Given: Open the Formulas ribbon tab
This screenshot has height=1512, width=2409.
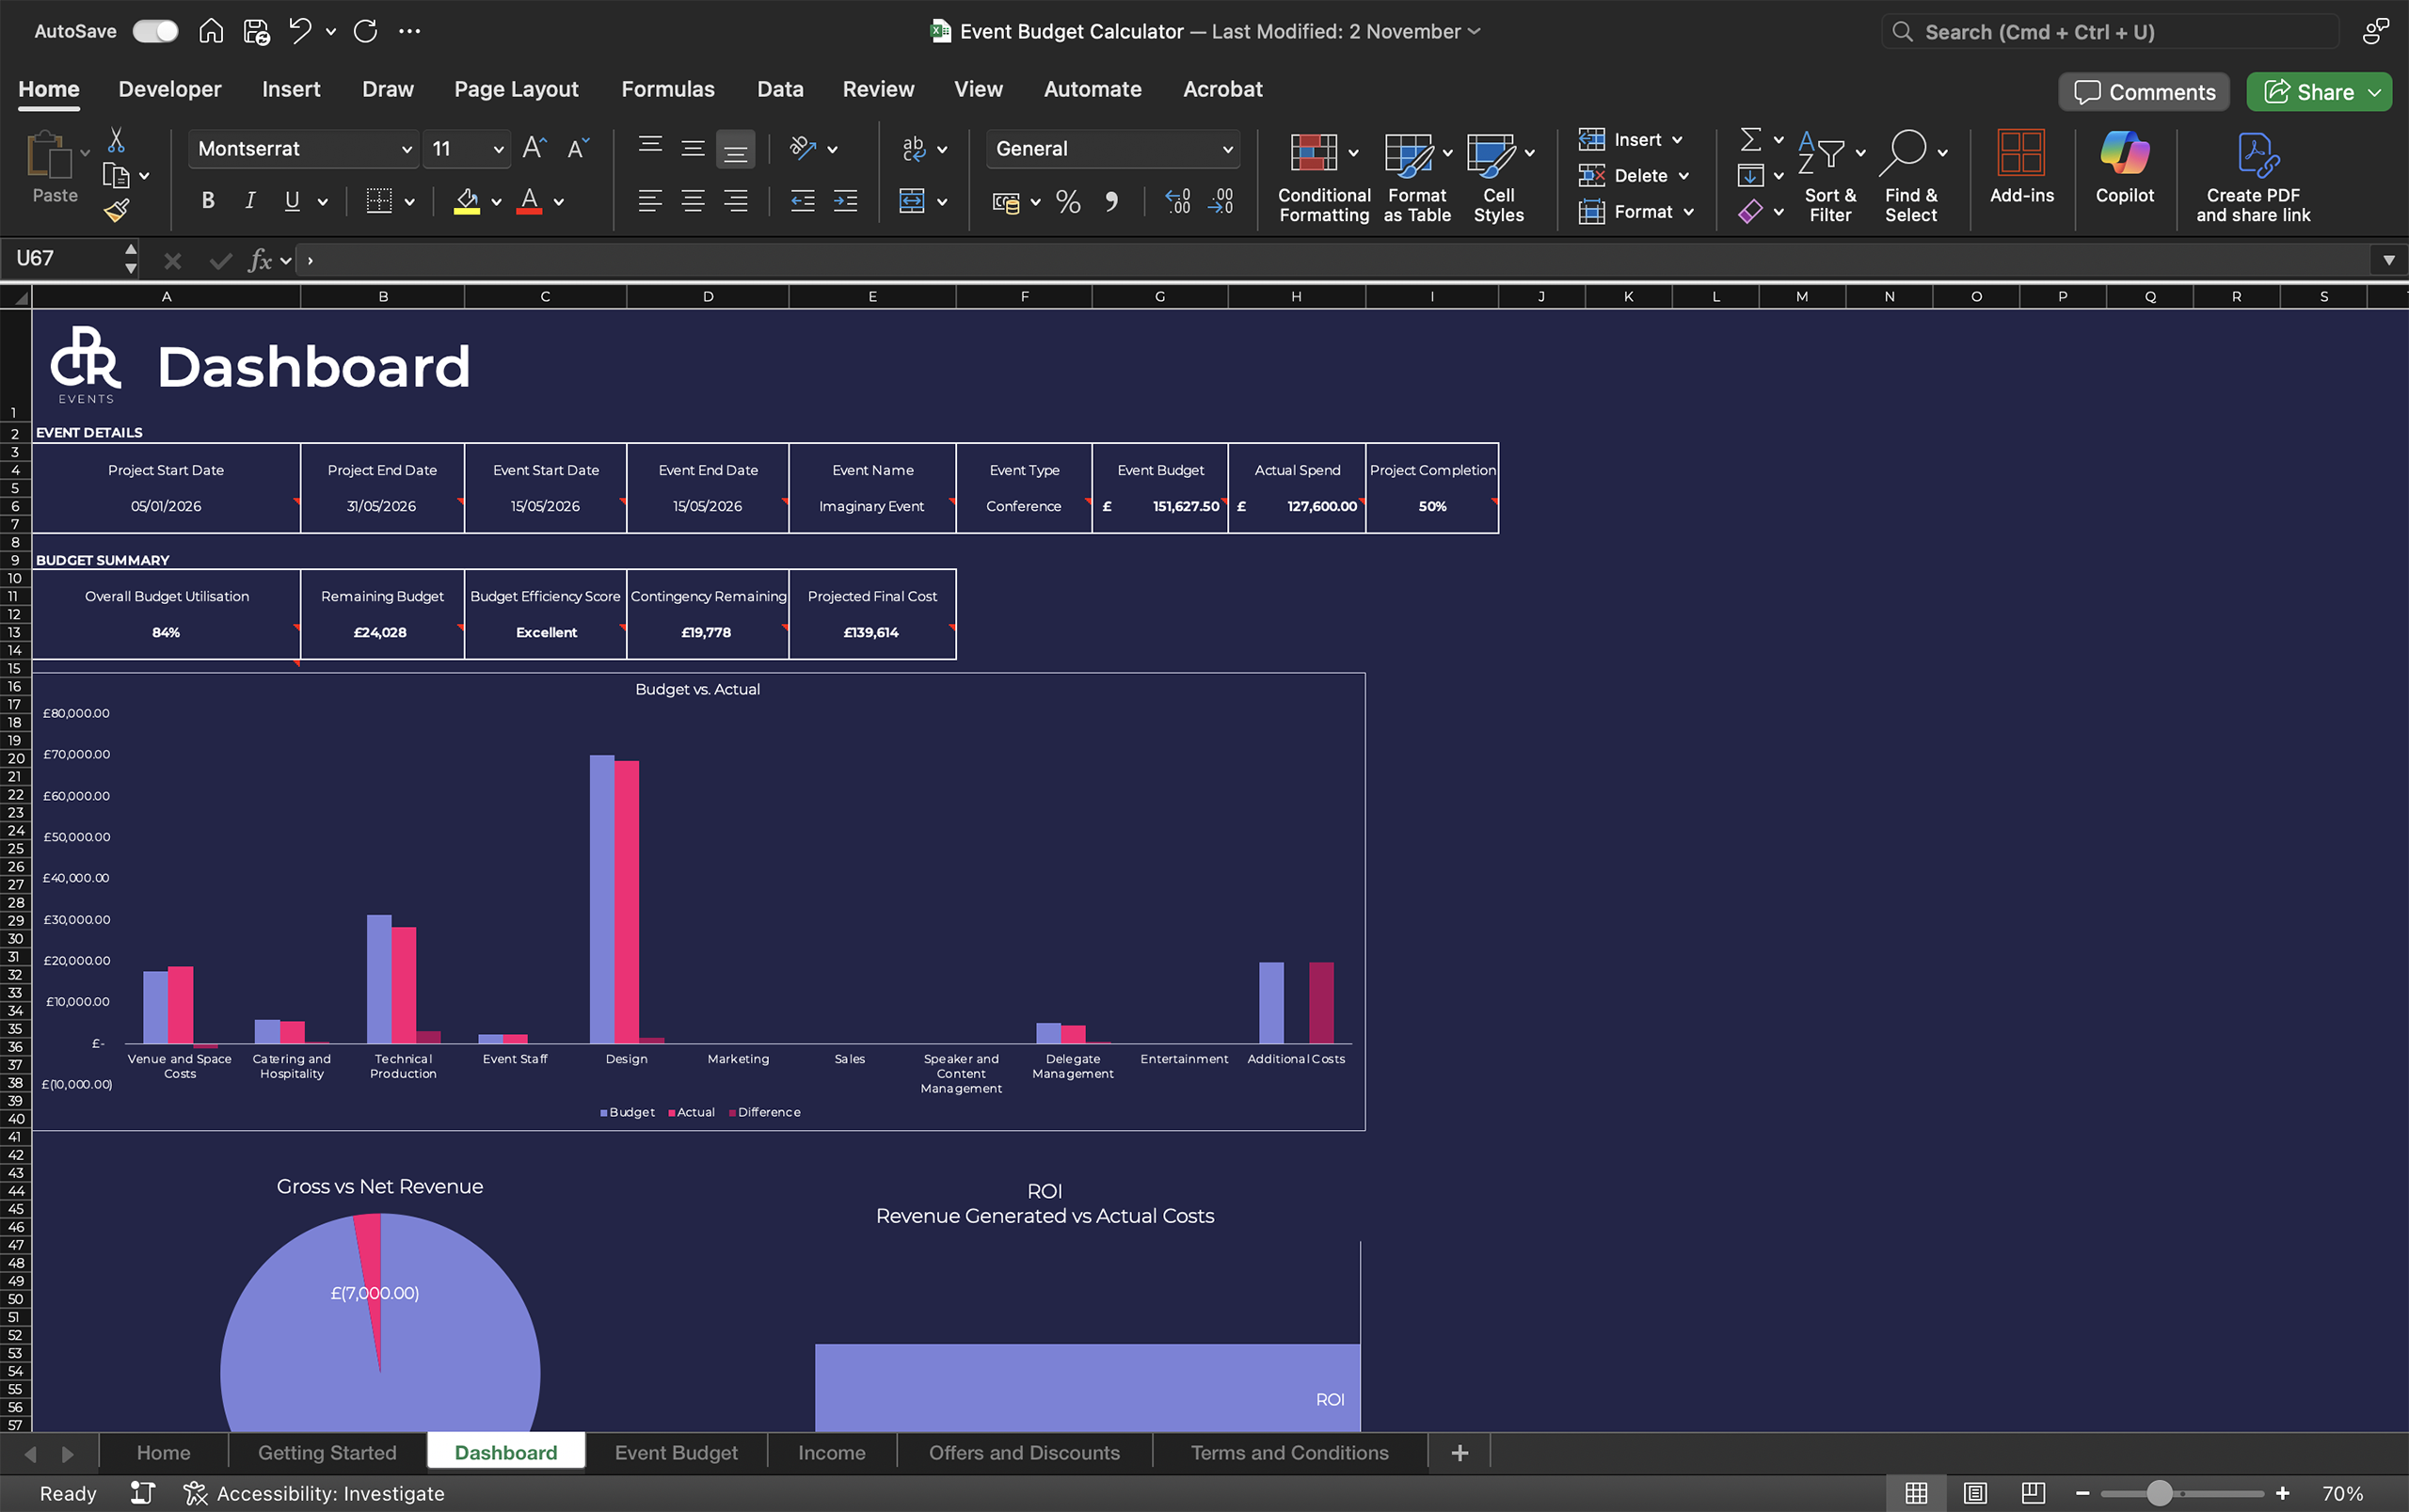Looking at the screenshot, I should click(667, 89).
